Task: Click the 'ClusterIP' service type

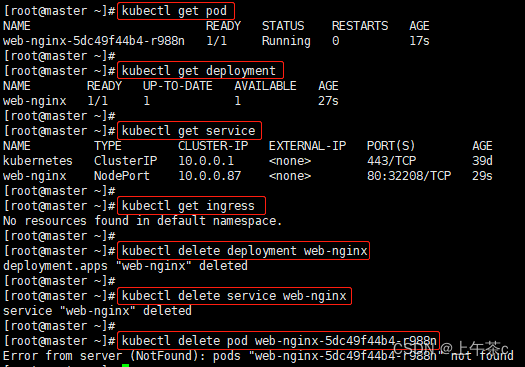Action: [x=126, y=161]
